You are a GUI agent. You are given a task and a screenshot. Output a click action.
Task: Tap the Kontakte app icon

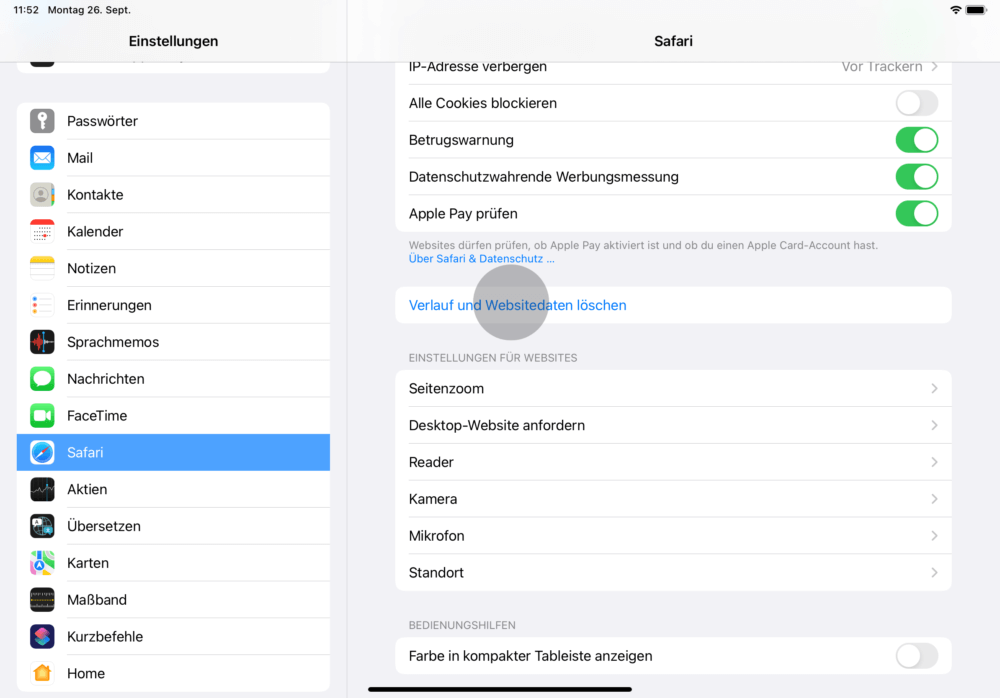click(42, 195)
